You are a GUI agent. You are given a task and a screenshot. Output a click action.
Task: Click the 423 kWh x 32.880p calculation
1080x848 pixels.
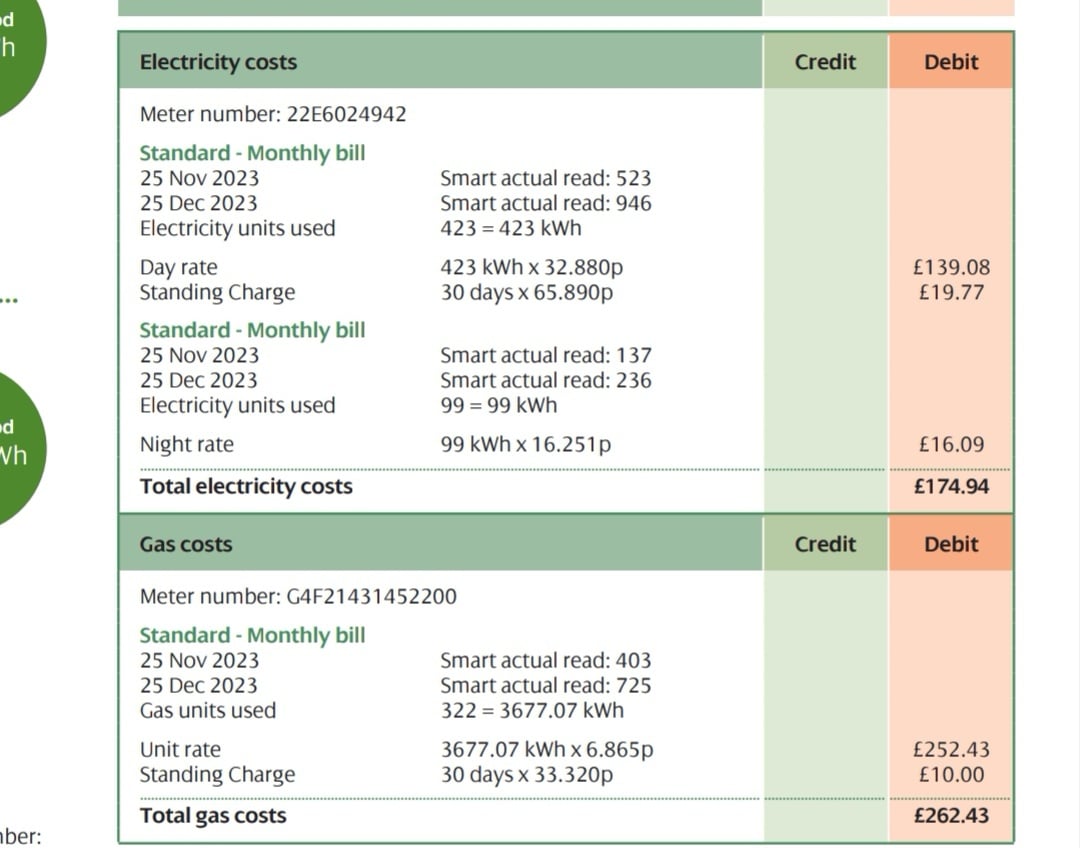(538, 268)
